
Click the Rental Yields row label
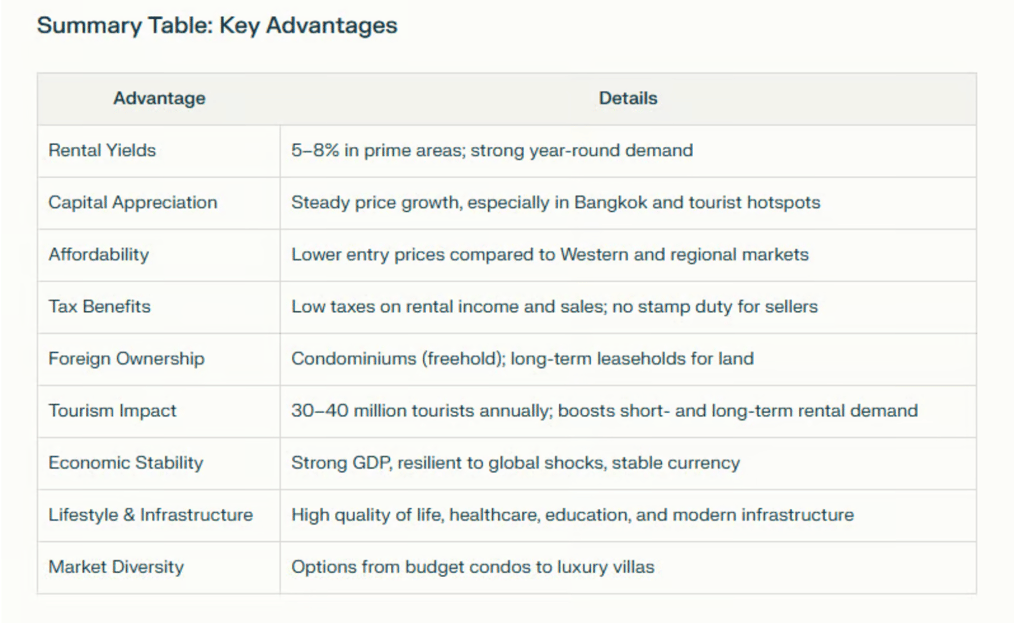[102, 150]
